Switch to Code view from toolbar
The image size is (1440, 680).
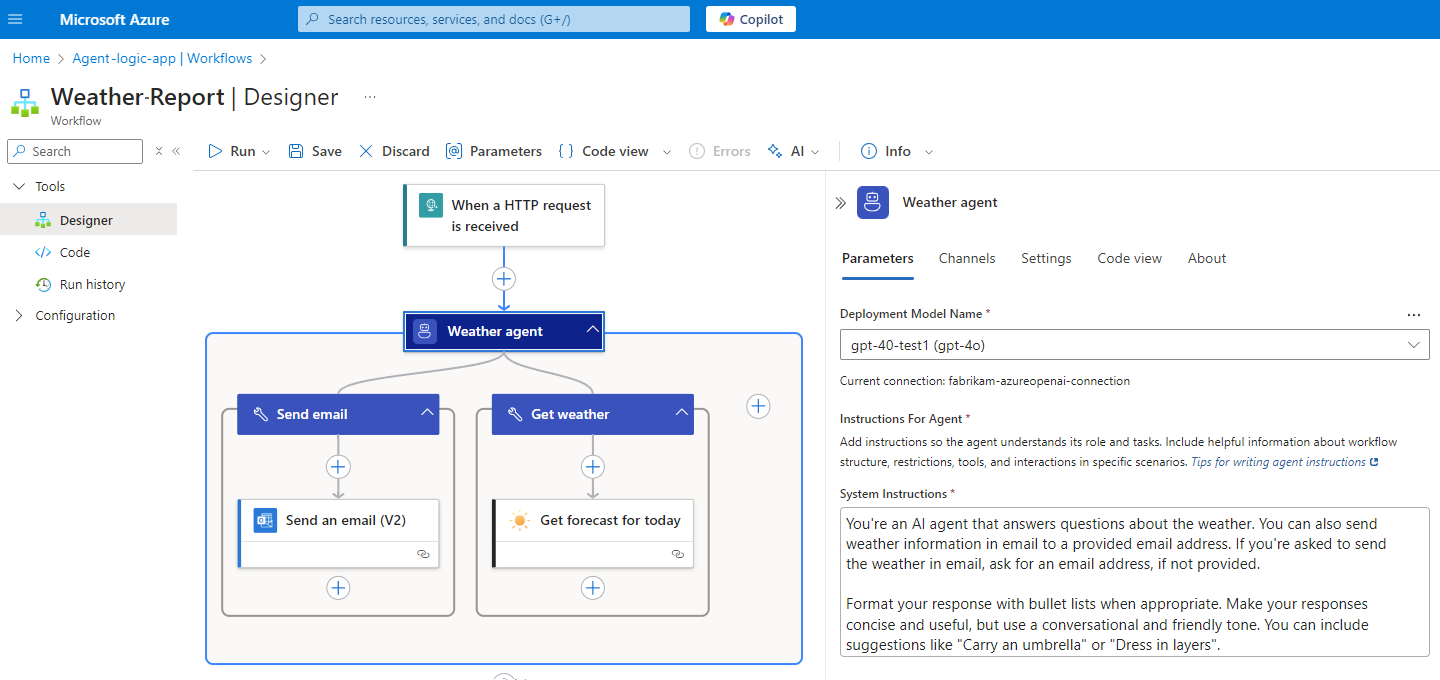point(604,151)
